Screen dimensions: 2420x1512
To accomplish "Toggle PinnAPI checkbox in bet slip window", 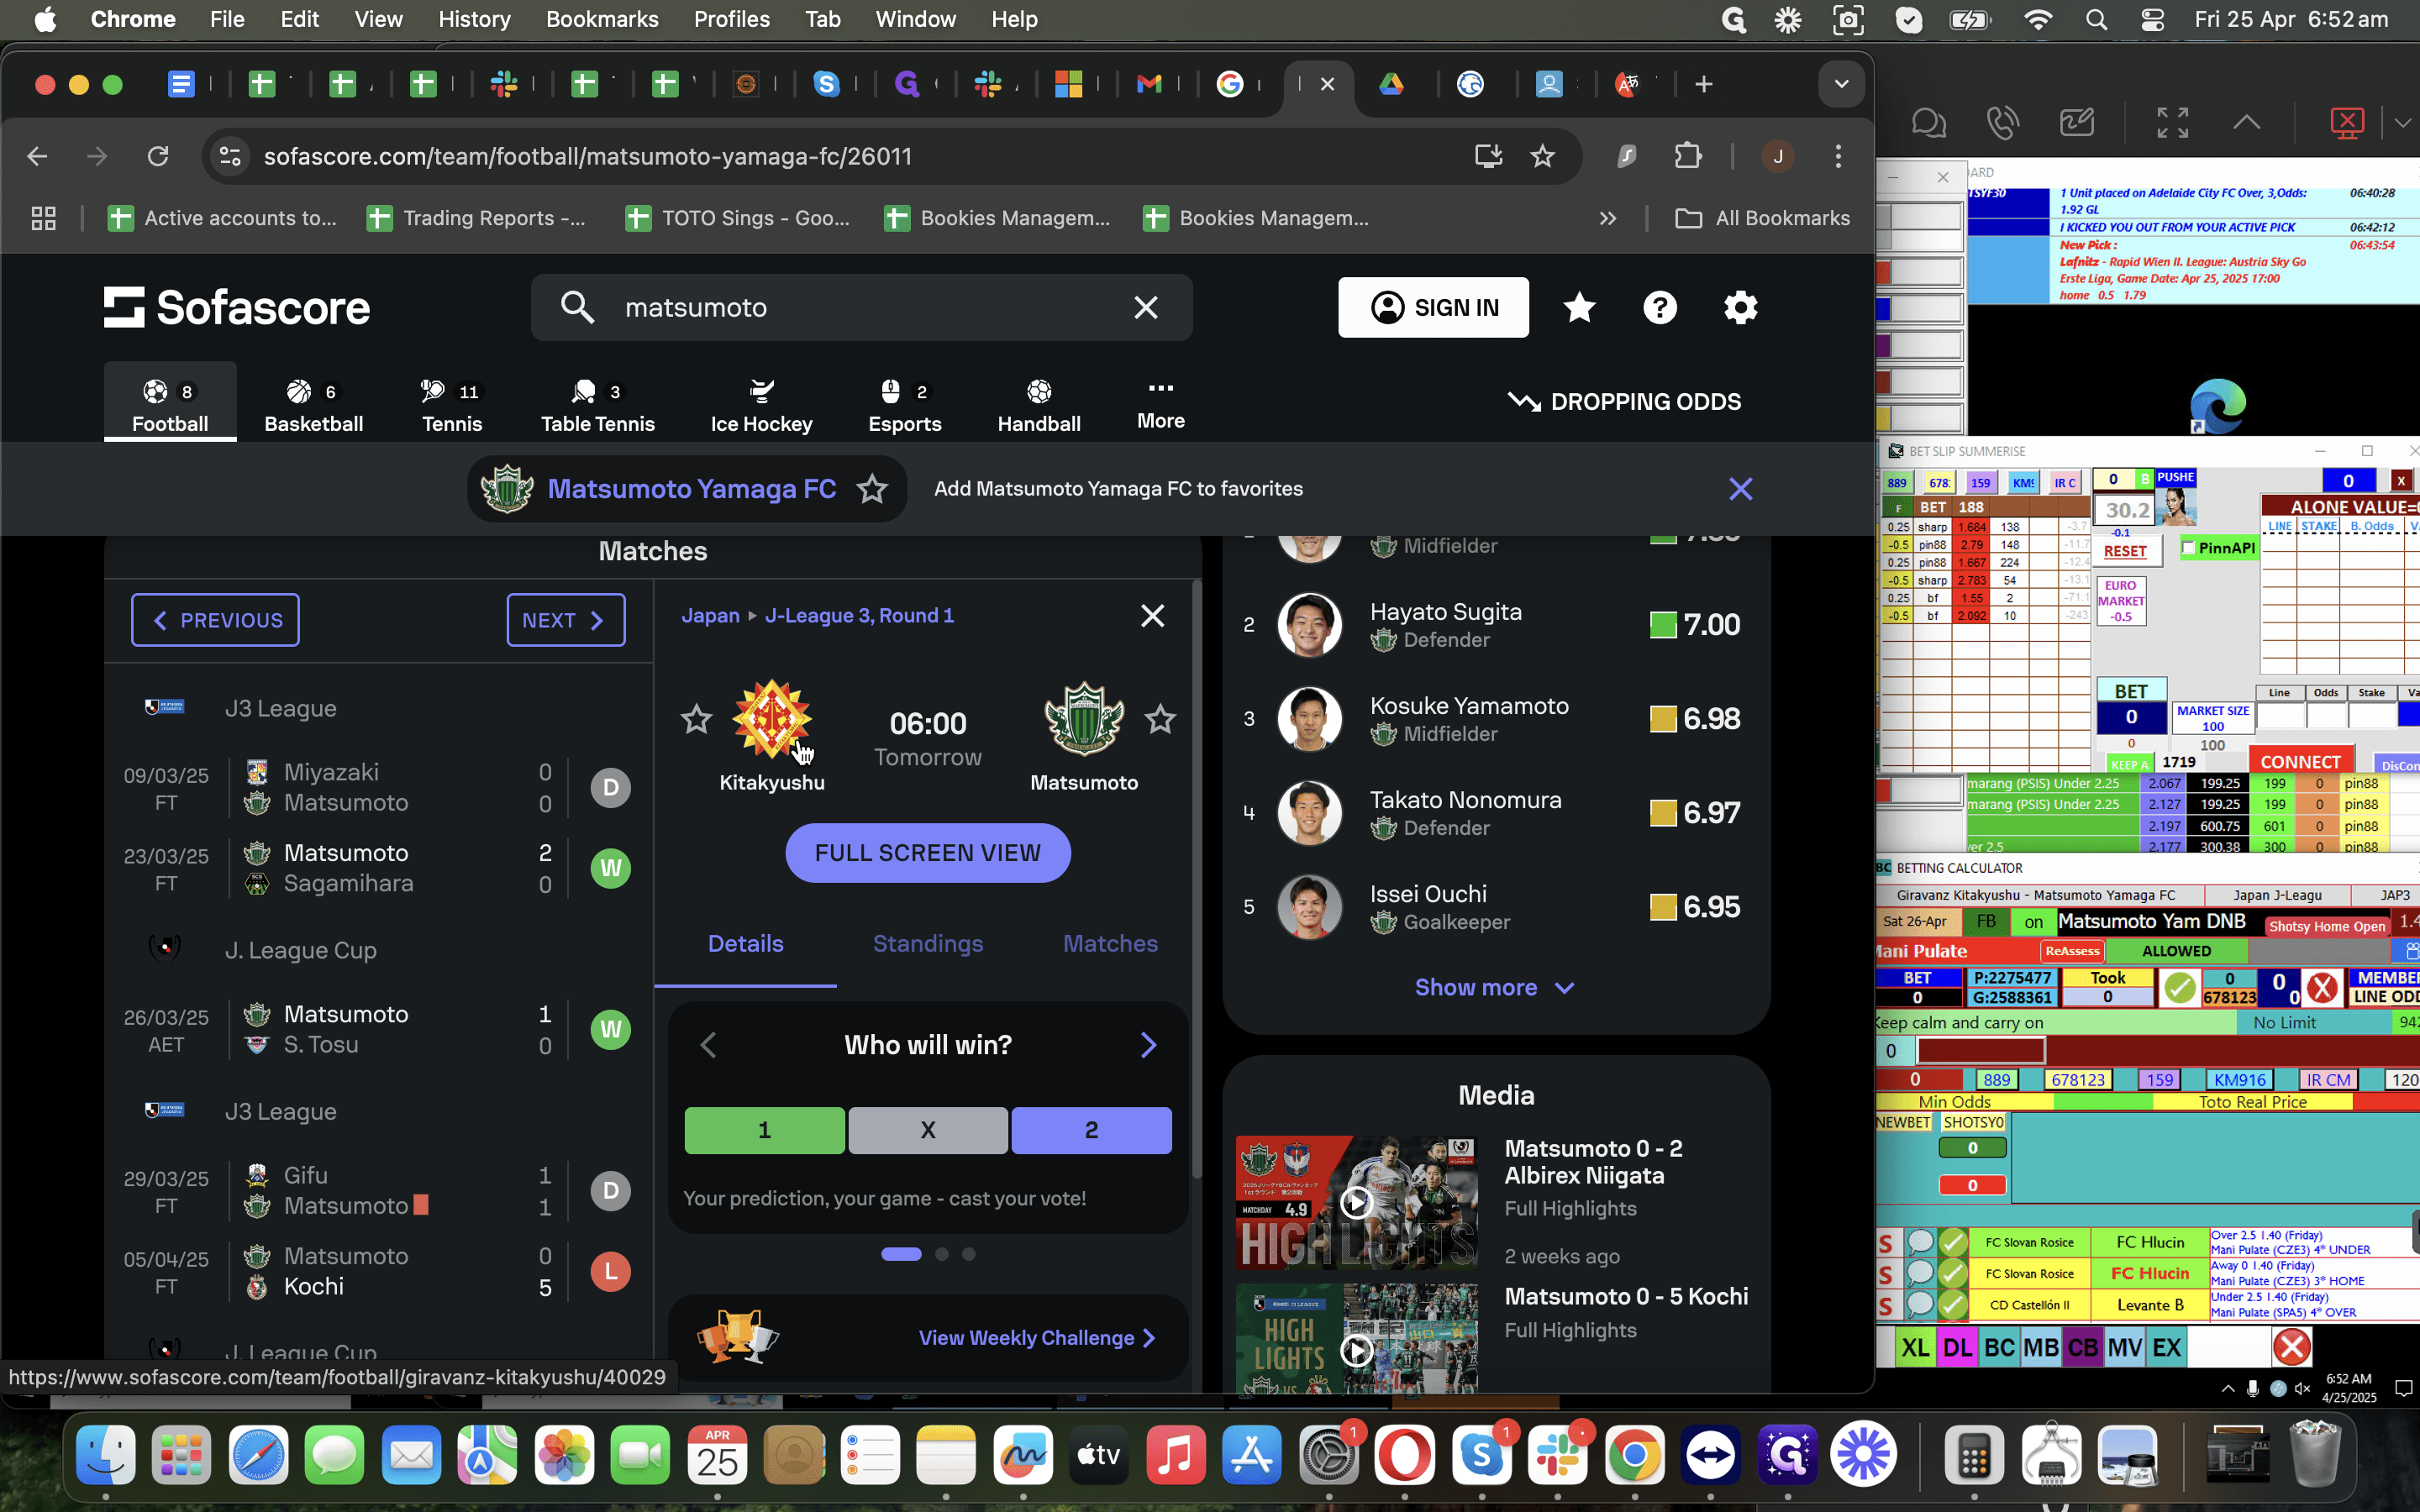I will (2188, 548).
